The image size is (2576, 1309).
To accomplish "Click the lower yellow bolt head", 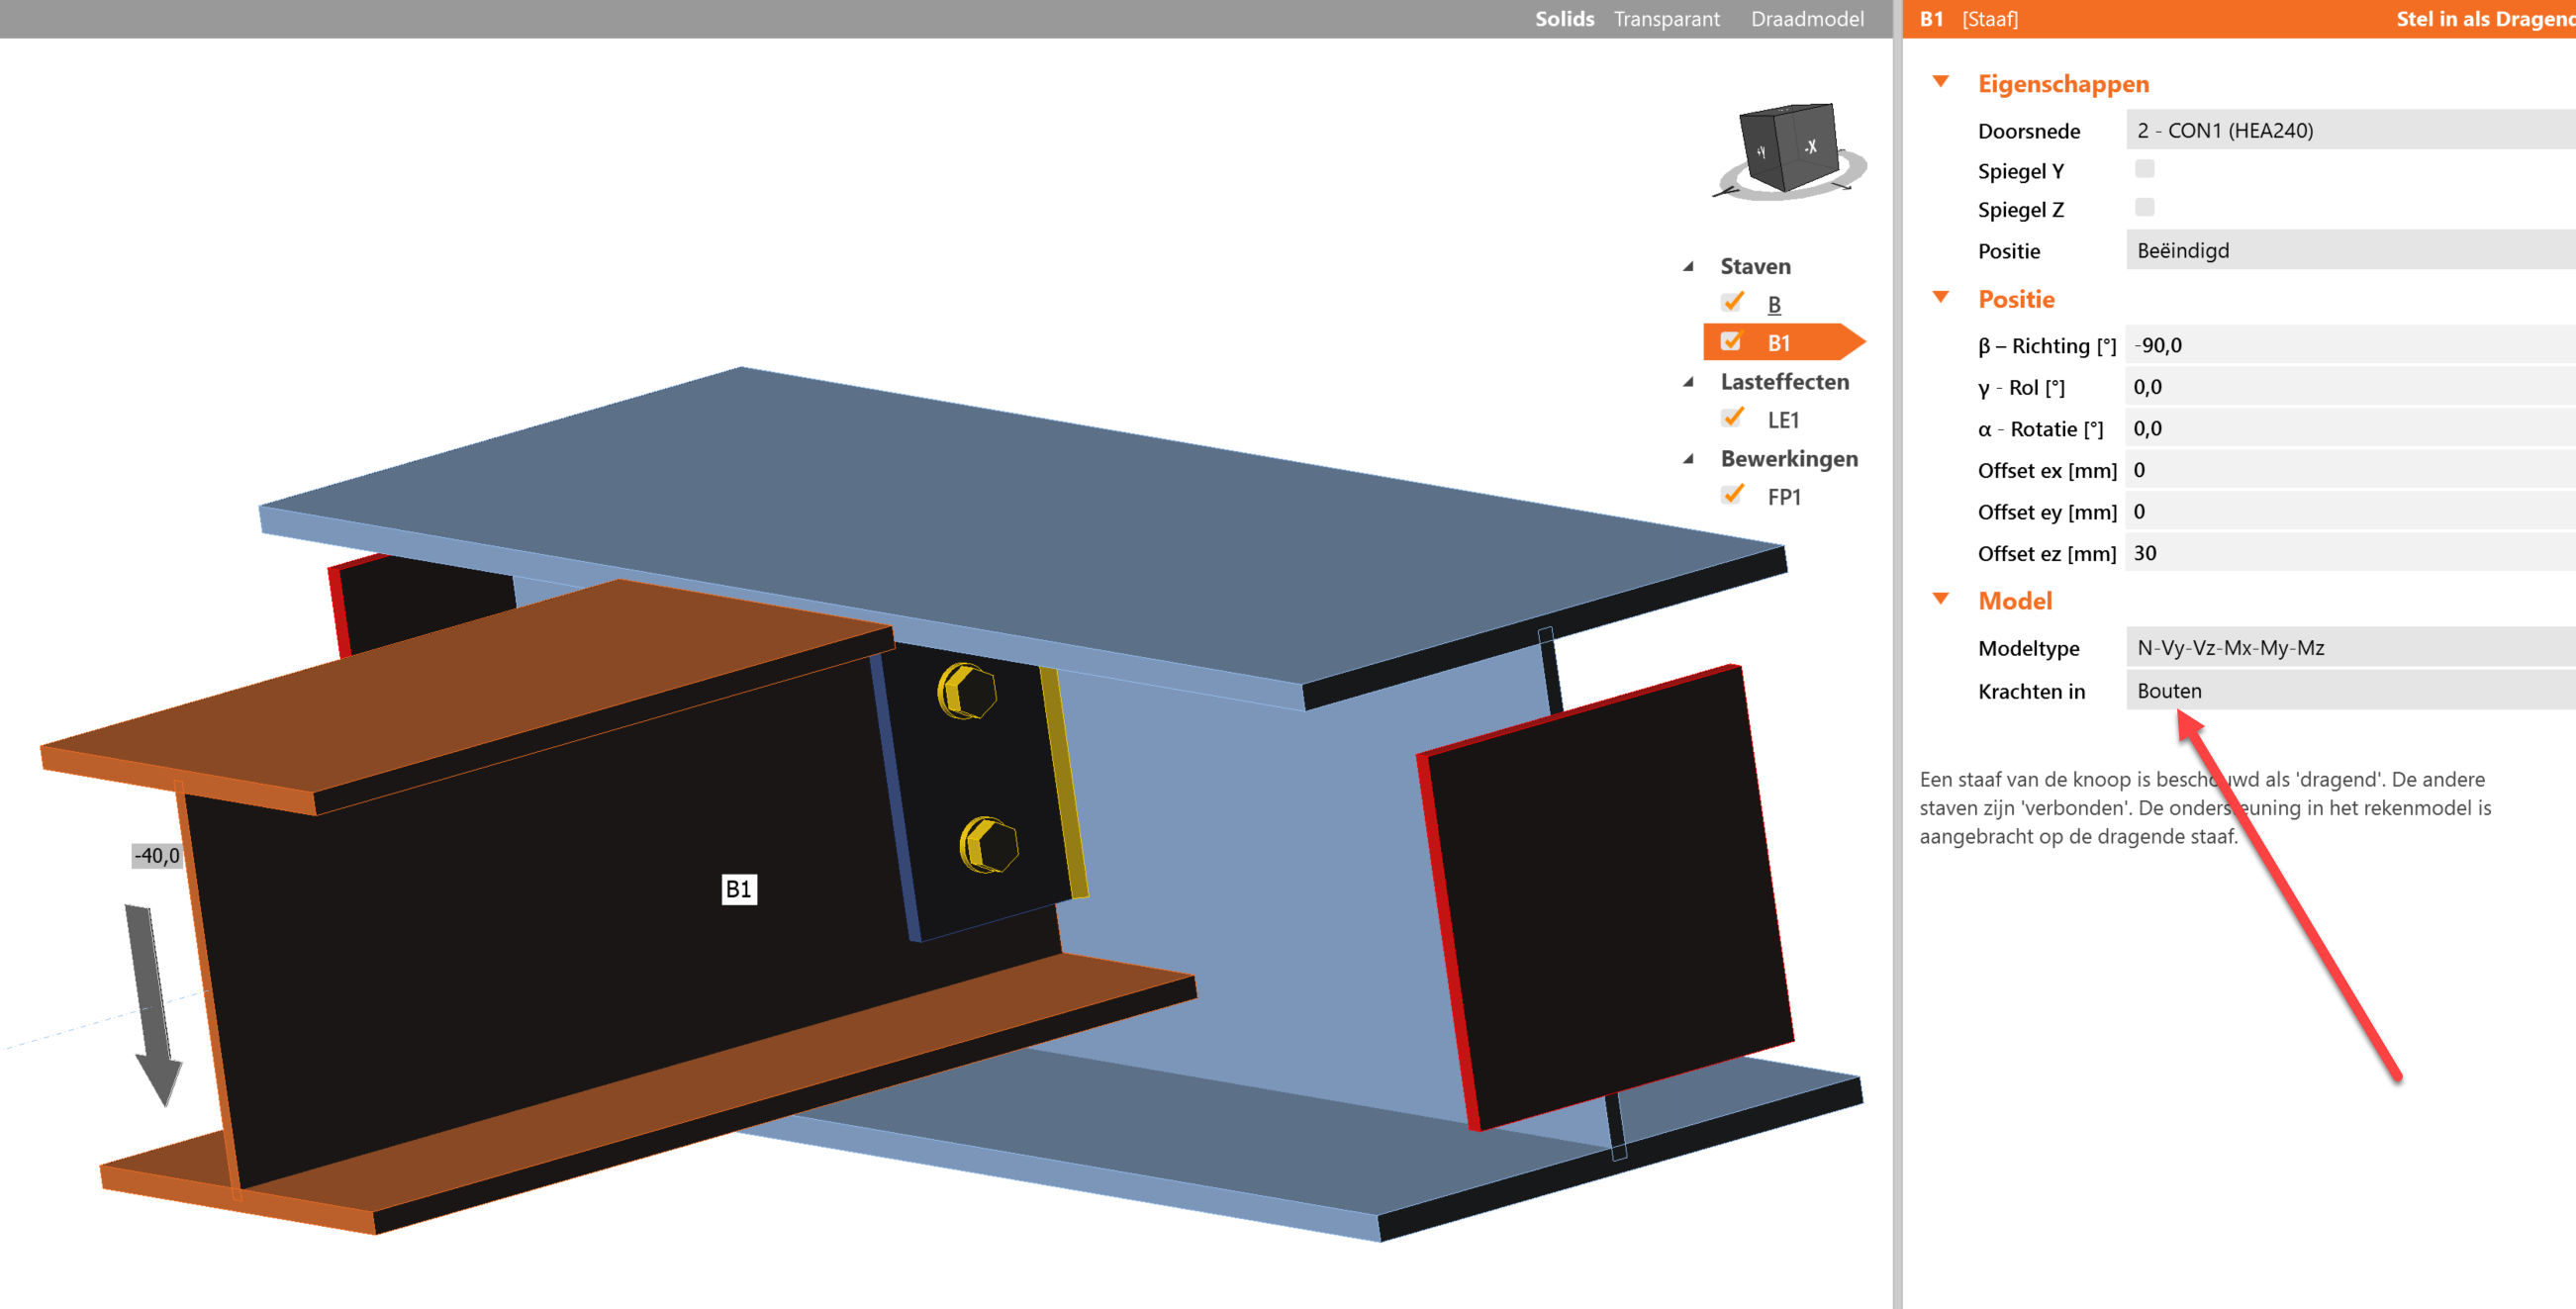I will click(988, 845).
